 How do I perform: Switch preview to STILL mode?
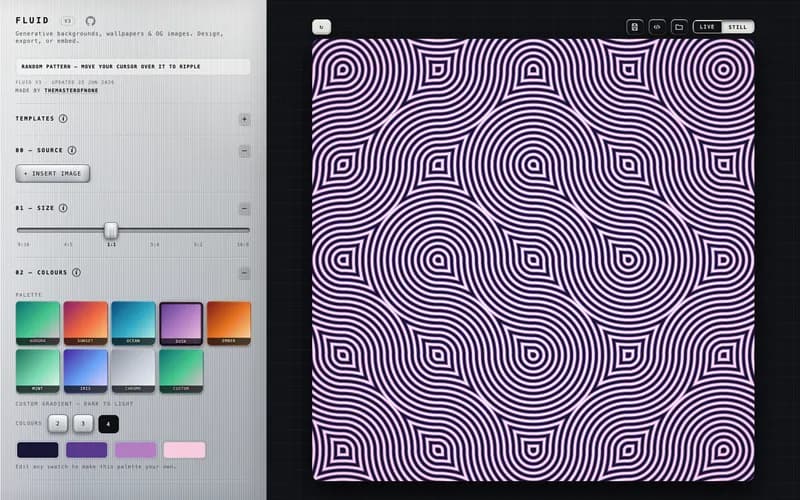click(x=737, y=27)
